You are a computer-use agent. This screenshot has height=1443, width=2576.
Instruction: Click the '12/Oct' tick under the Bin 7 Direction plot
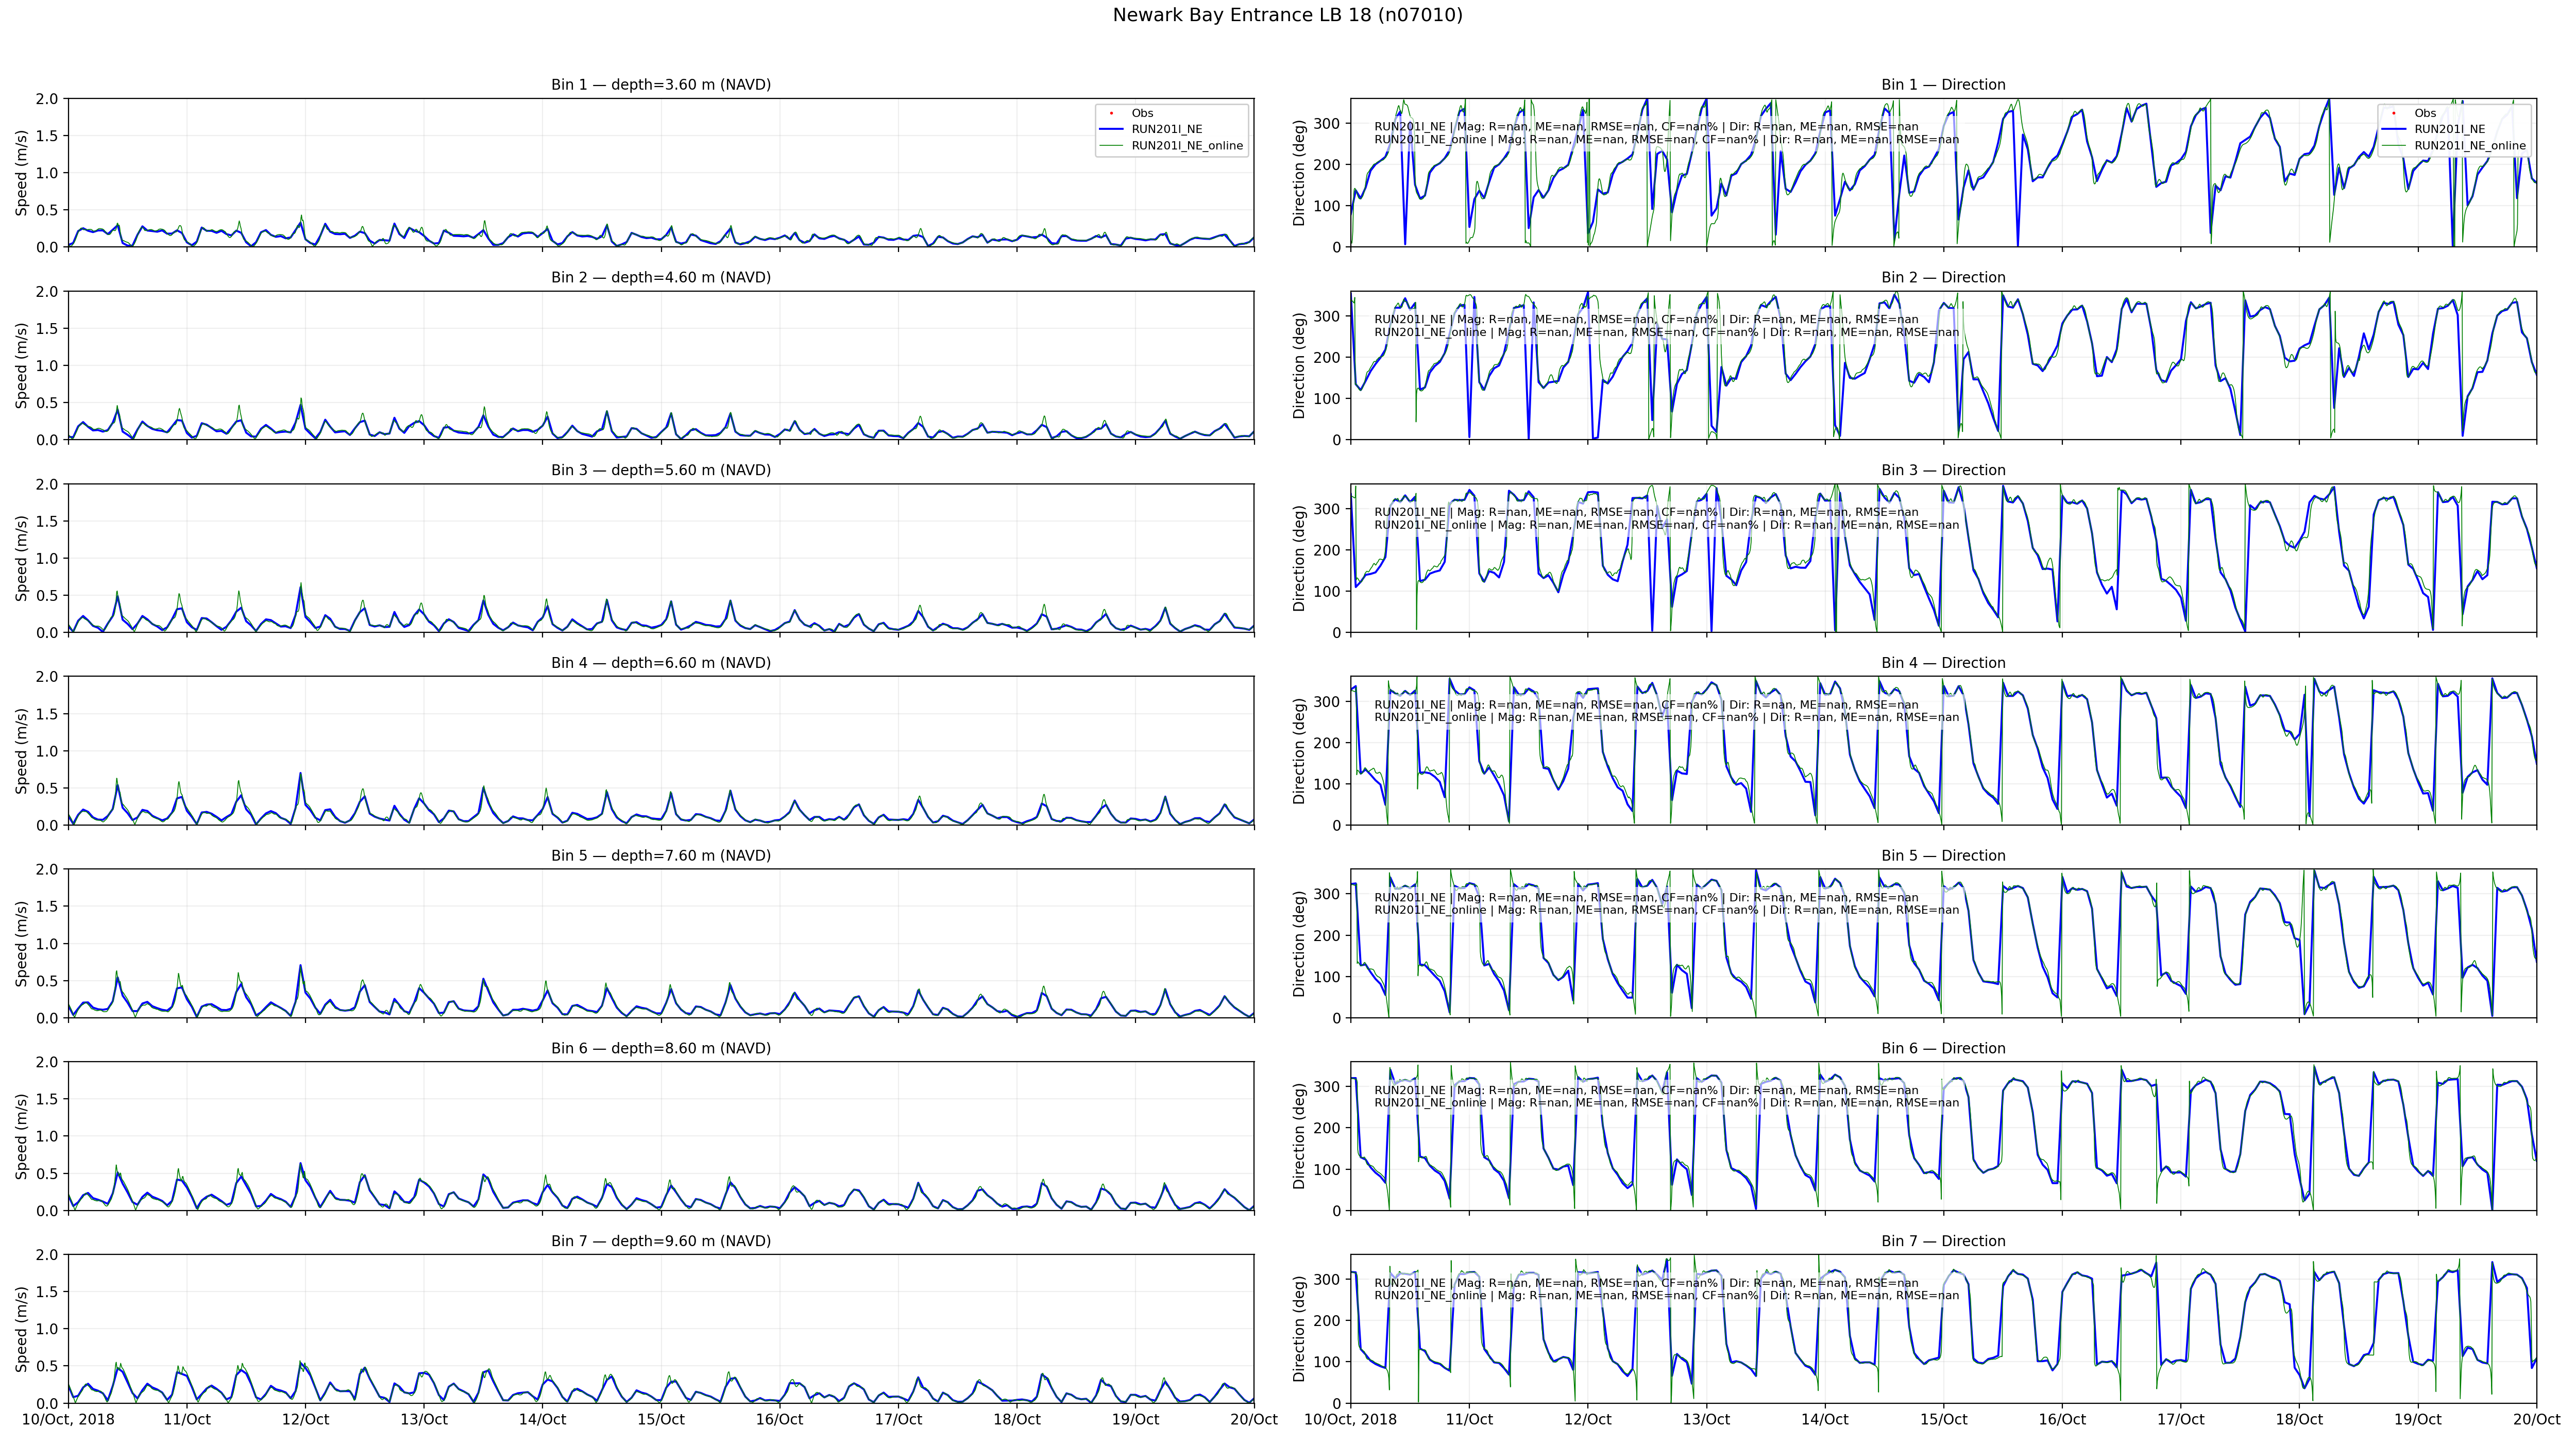[x=1588, y=1420]
